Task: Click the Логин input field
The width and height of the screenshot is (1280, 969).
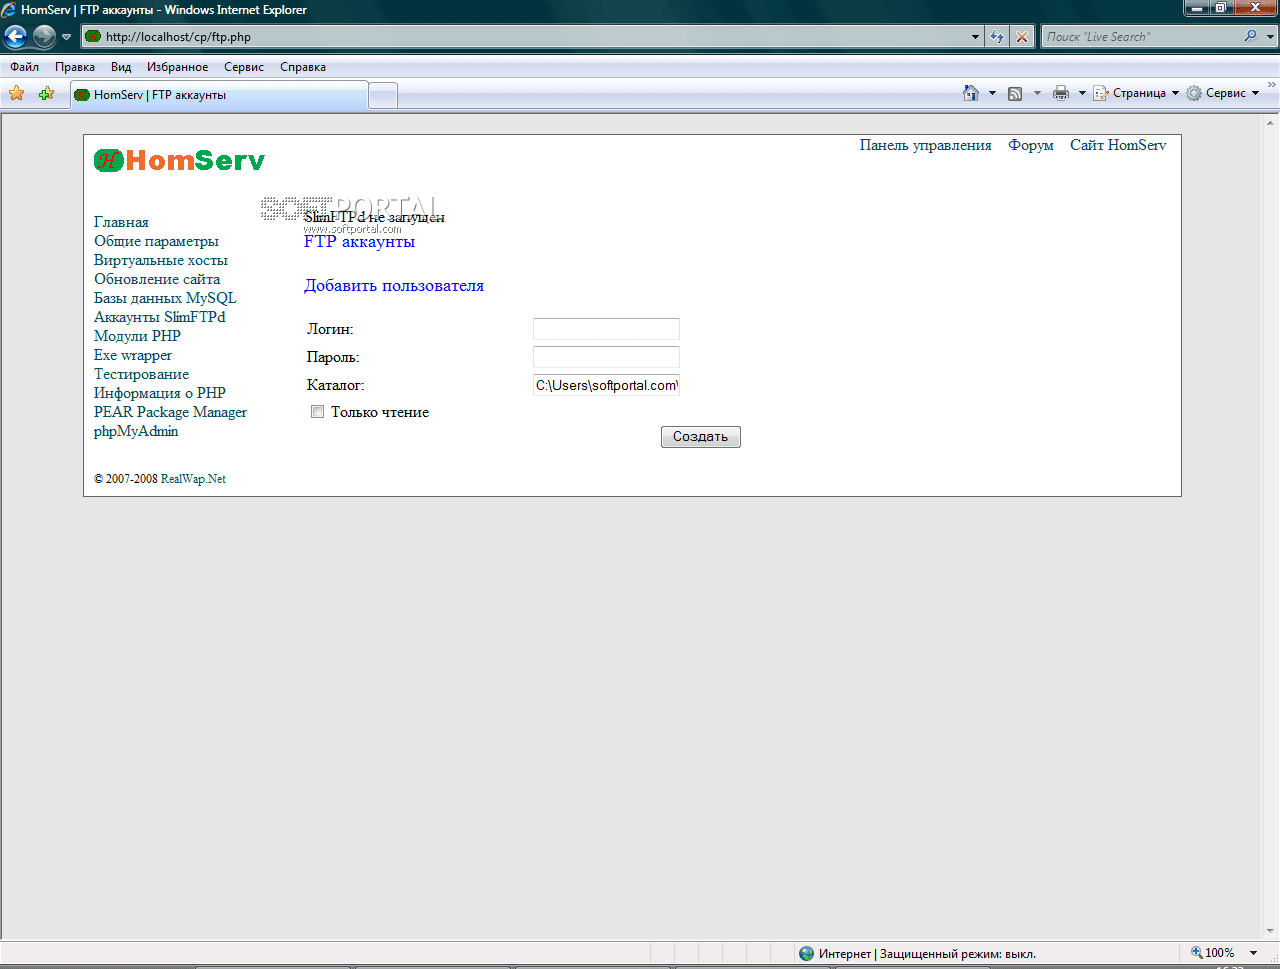Action: point(606,329)
